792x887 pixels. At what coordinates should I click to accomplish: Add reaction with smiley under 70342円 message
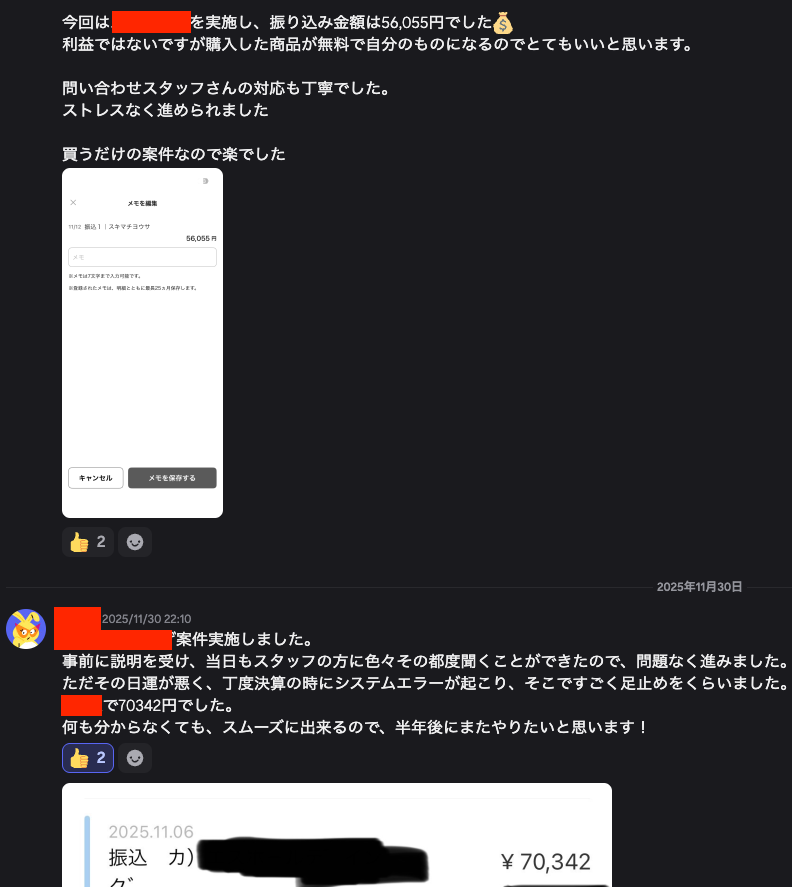[135, 758]
